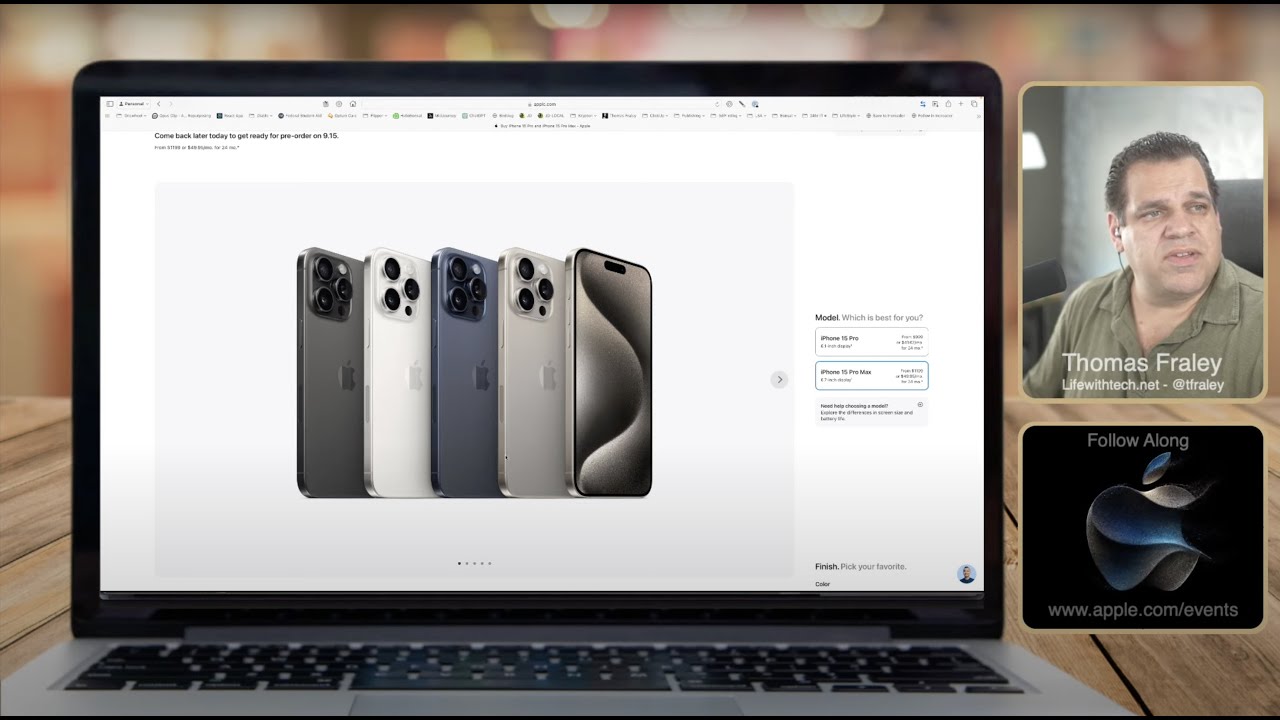Expand the Flipper bookmarks folder

375,116
